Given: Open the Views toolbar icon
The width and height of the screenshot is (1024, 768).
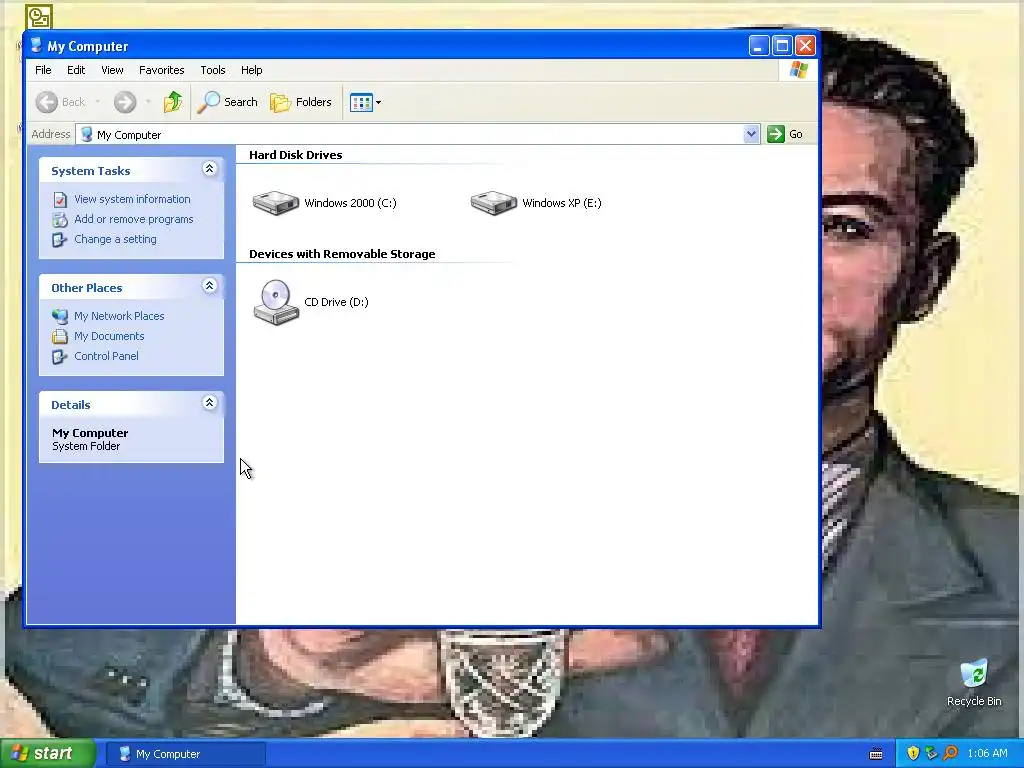Looking at the screenshot, I should [x=365, y=102].
